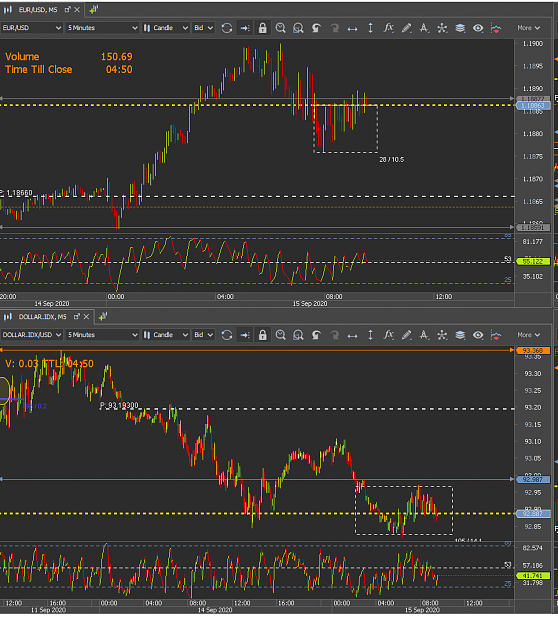Viewport: 558px width, 625px height.
Task: Click vertical stretch arrow on EUR/USD chart
Action: coord(370,28)
